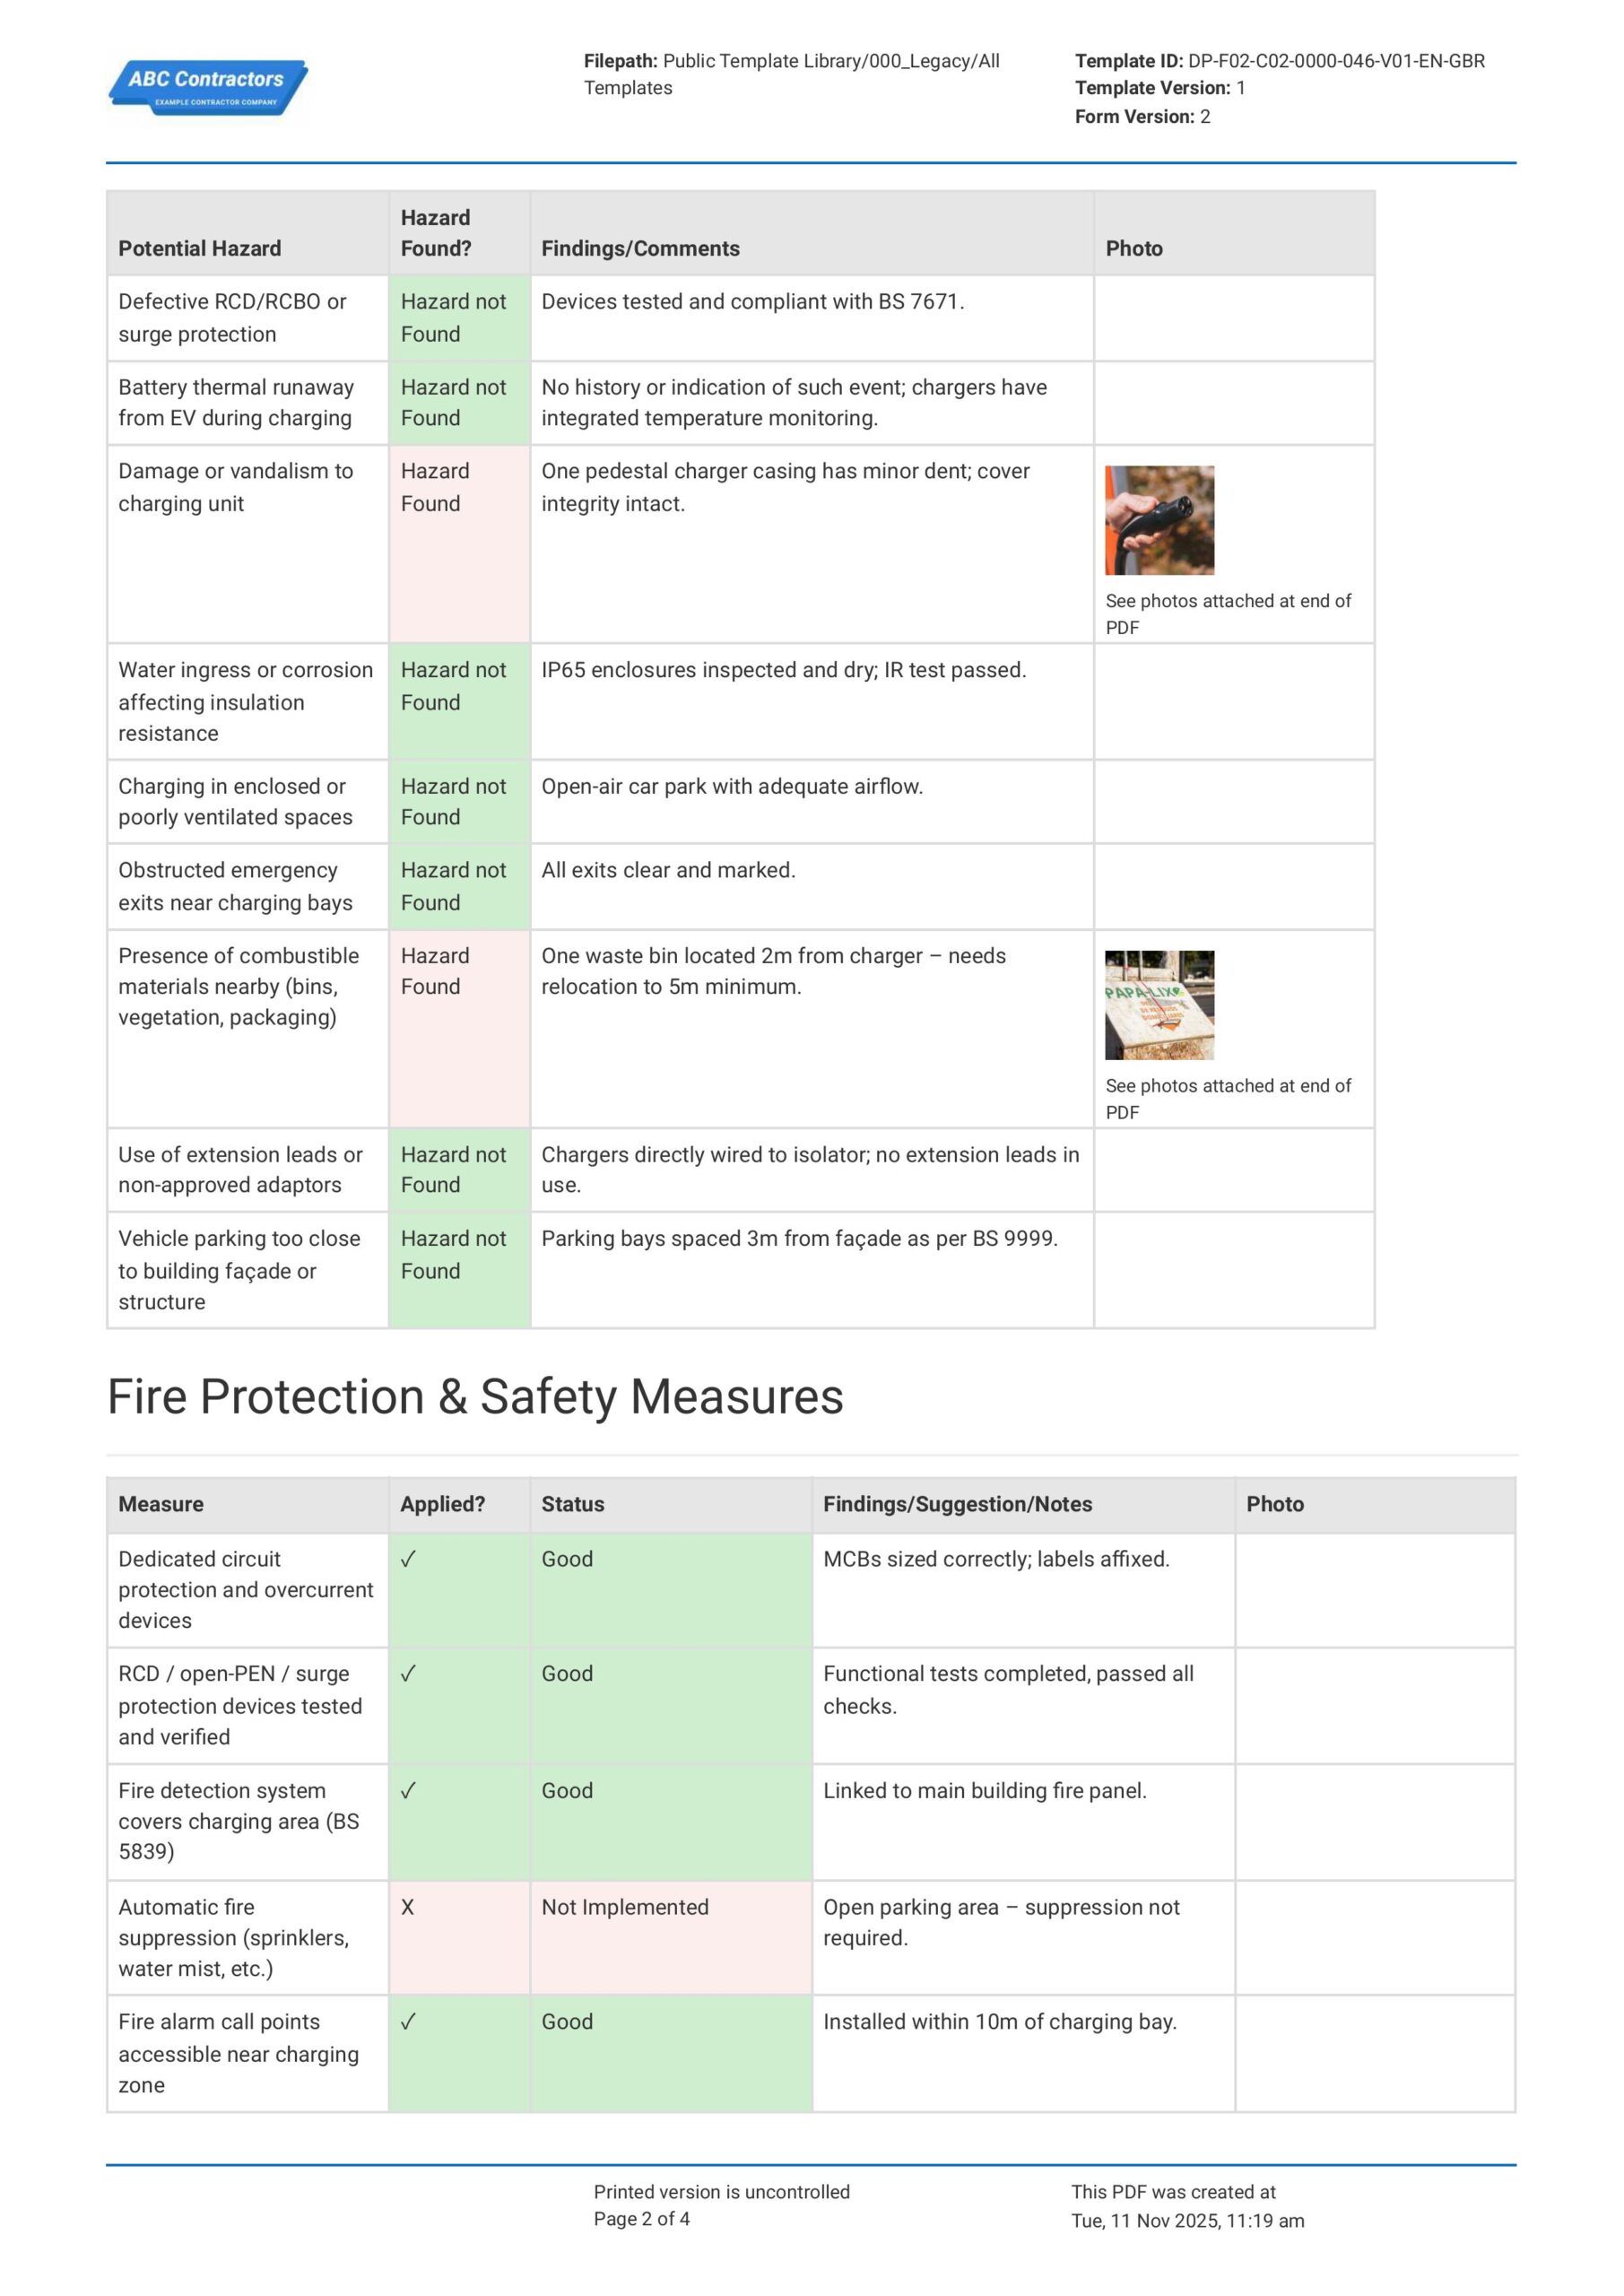
Task: Click the Potential Hazard column header
Action: (200, 248)
